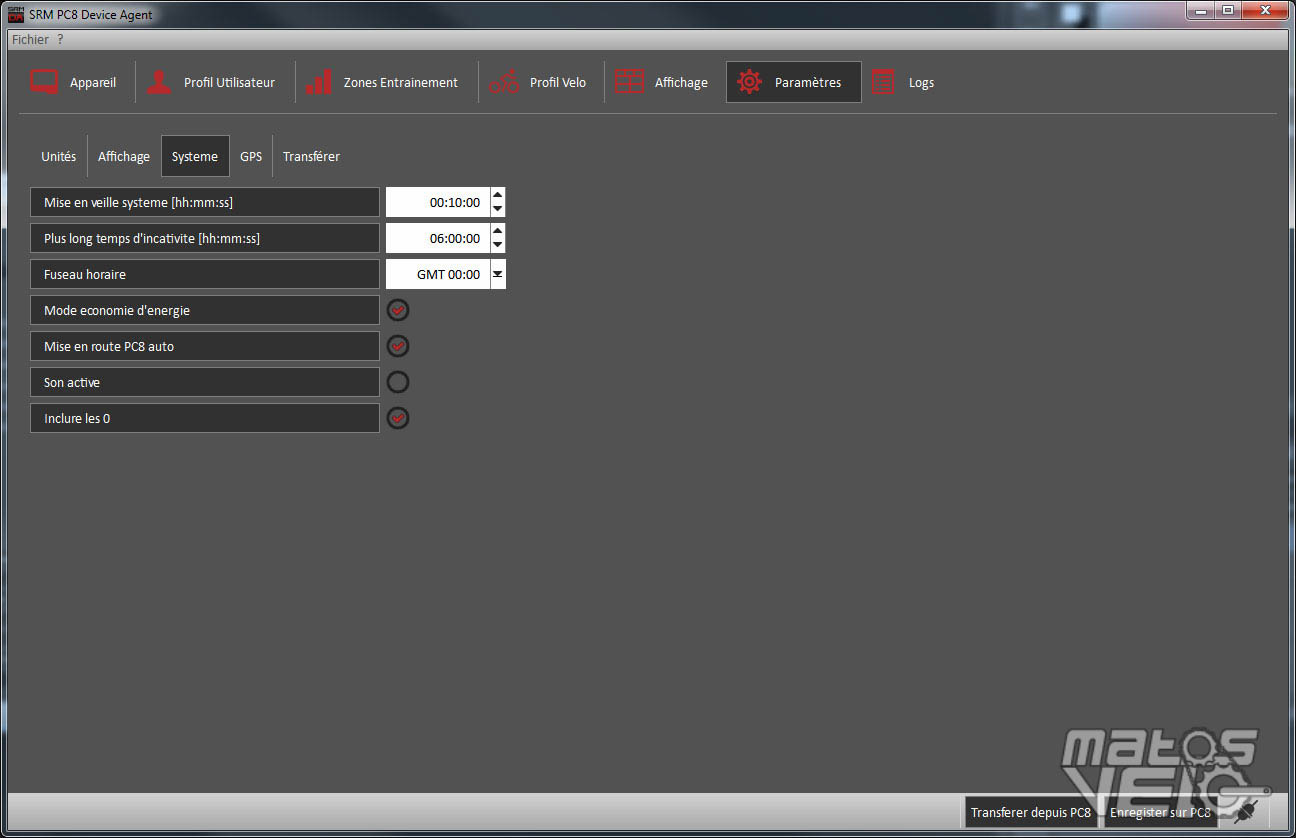Switch to the Transférer sub-tab
The height and width of the screenshot is (838, 1296).
[311, 156]
